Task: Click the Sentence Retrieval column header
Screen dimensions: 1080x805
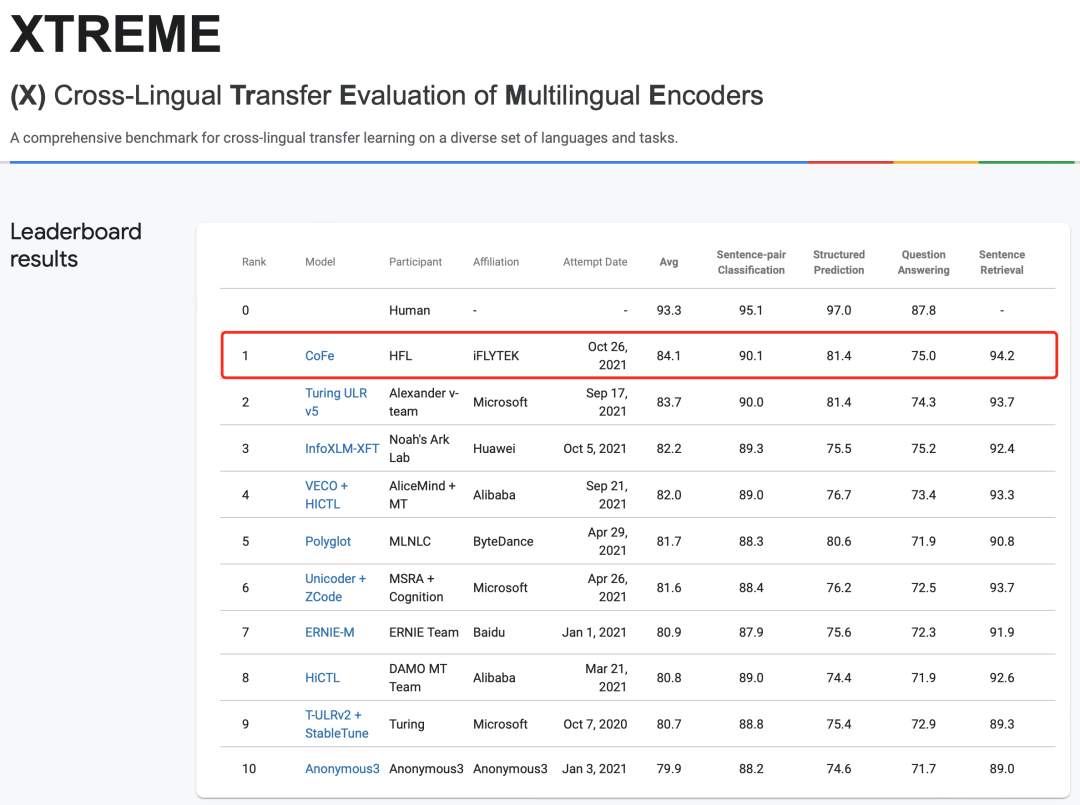Action: 1002,262
